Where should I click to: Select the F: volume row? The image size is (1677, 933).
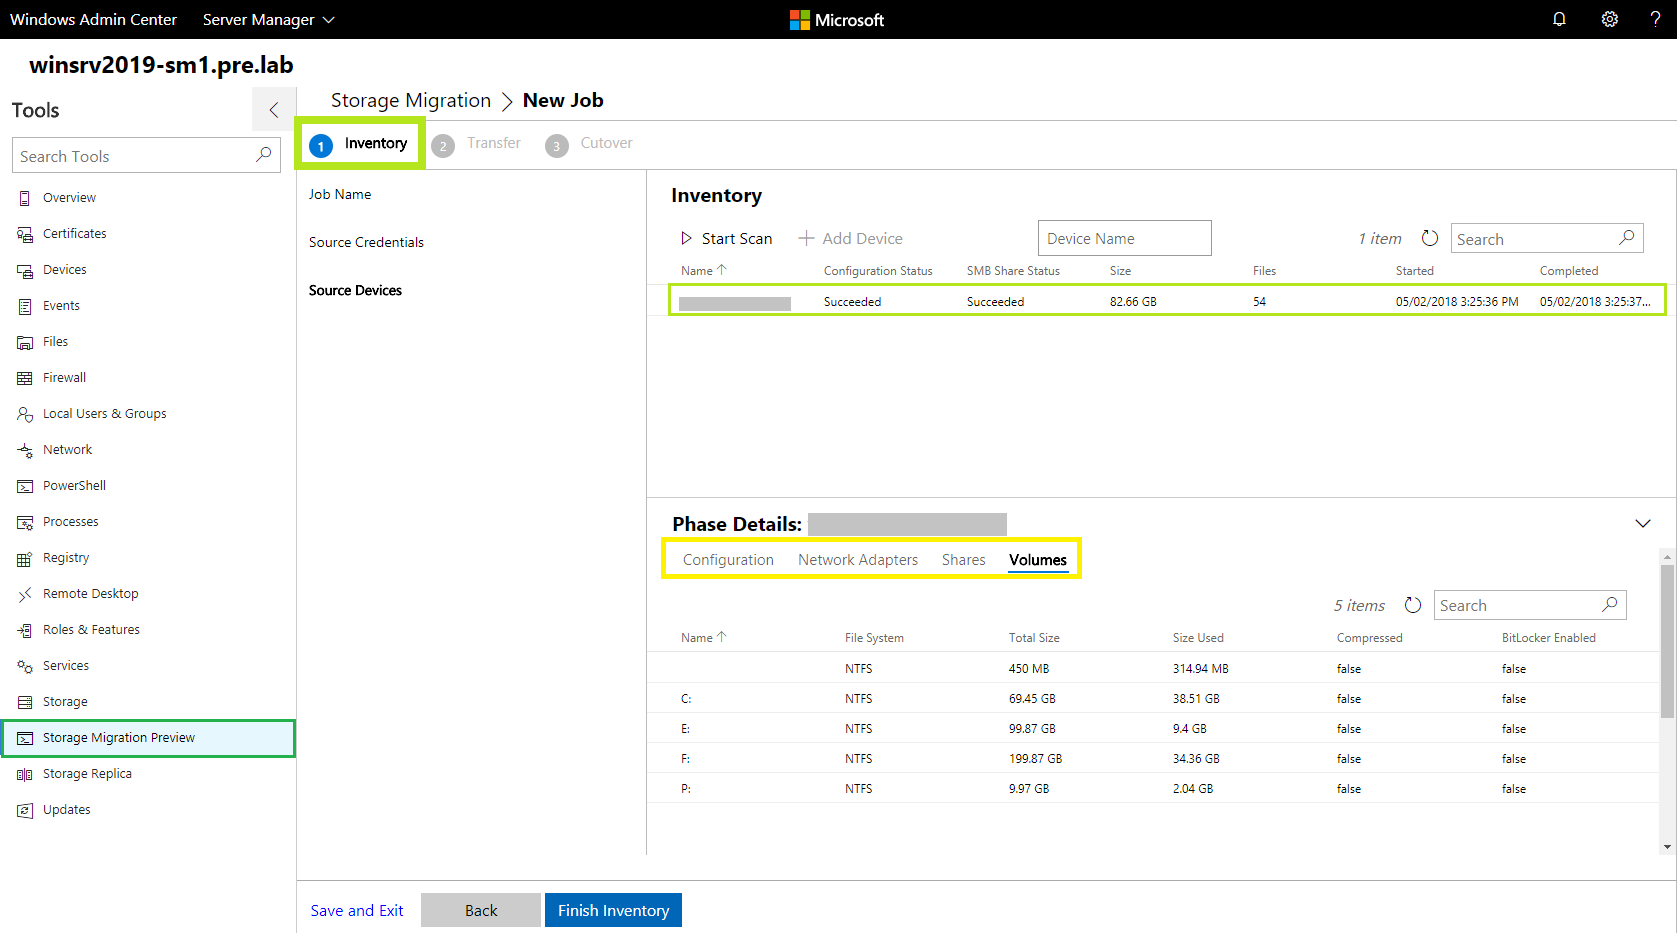[1153, 758]
